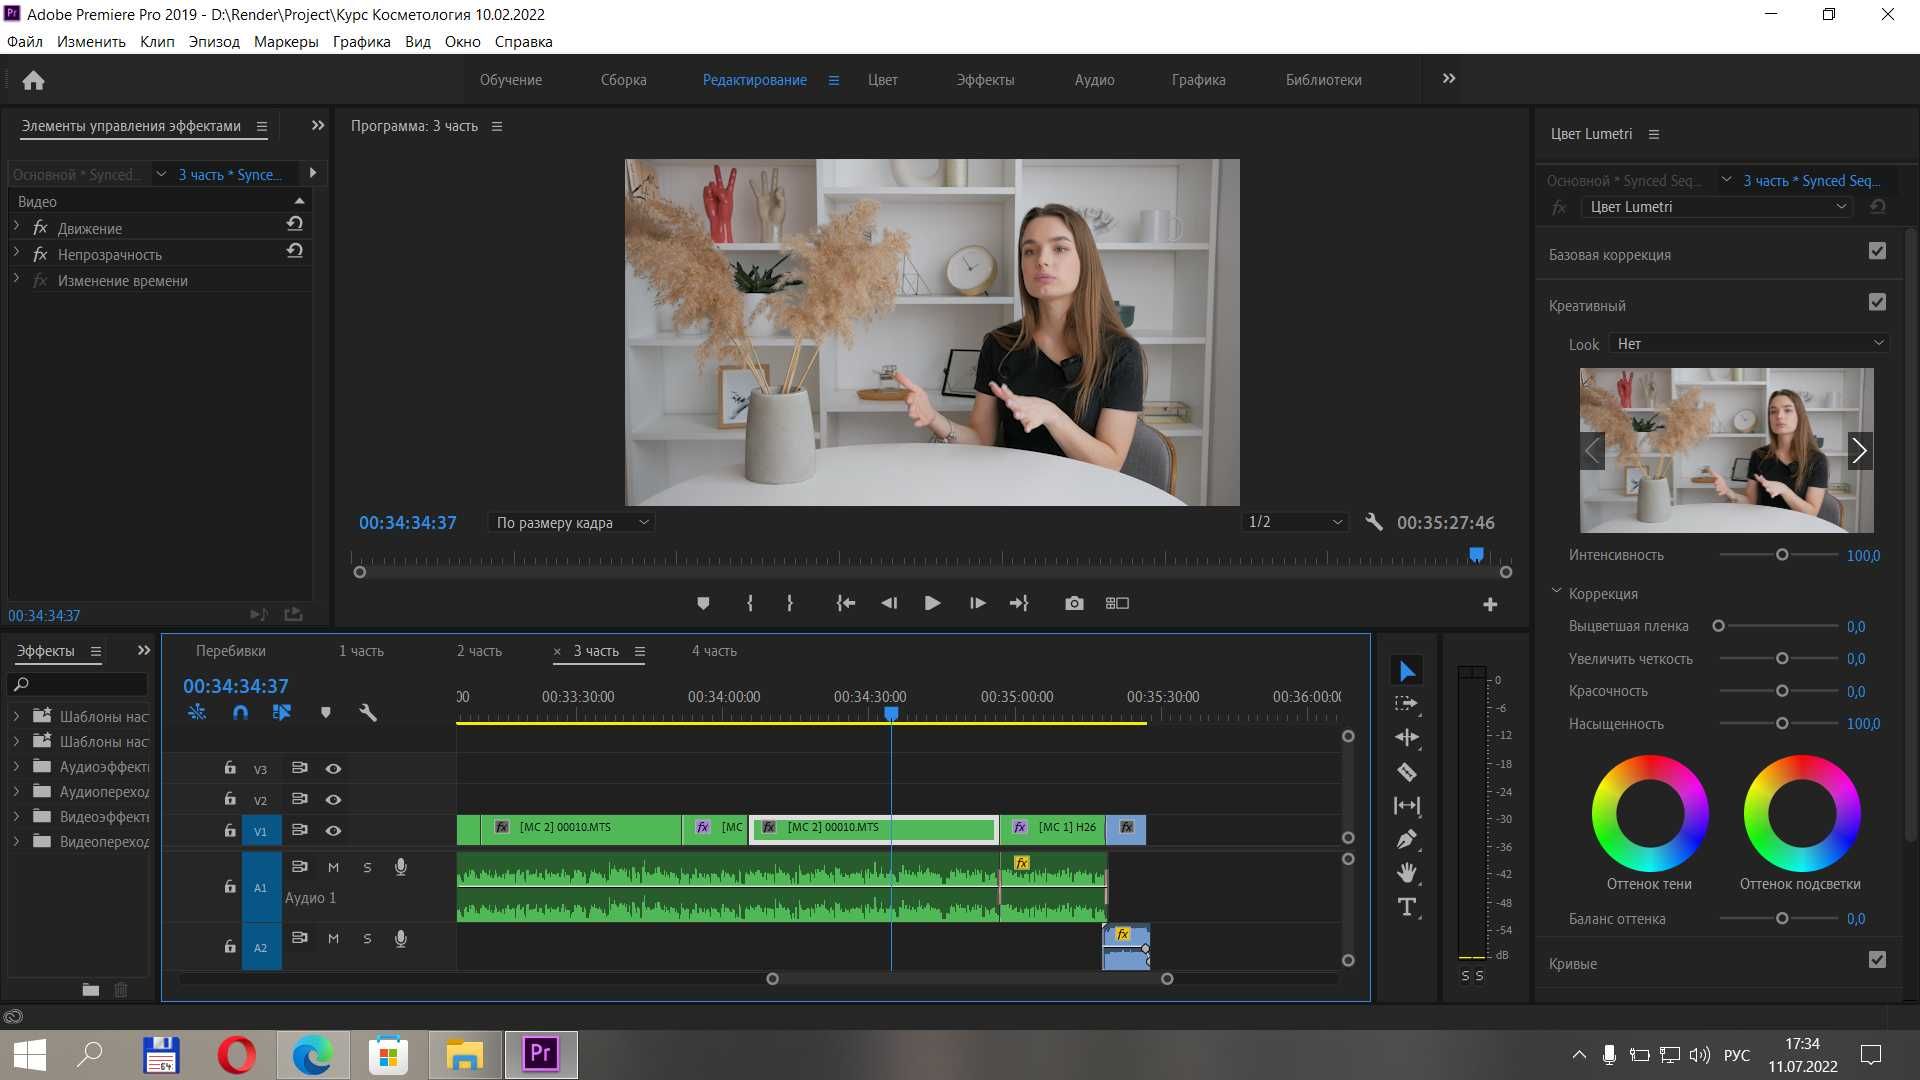Viewport: 1920px width, 1080px height.
Task: Mute audio track A2
Action: coord(333,939)
